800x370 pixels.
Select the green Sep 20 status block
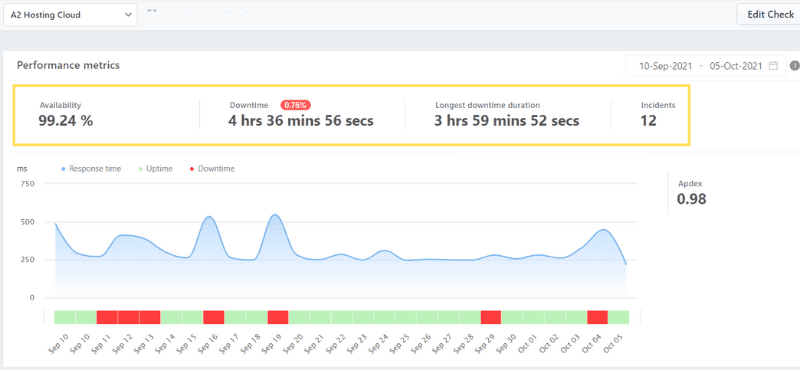click(299, 317)
